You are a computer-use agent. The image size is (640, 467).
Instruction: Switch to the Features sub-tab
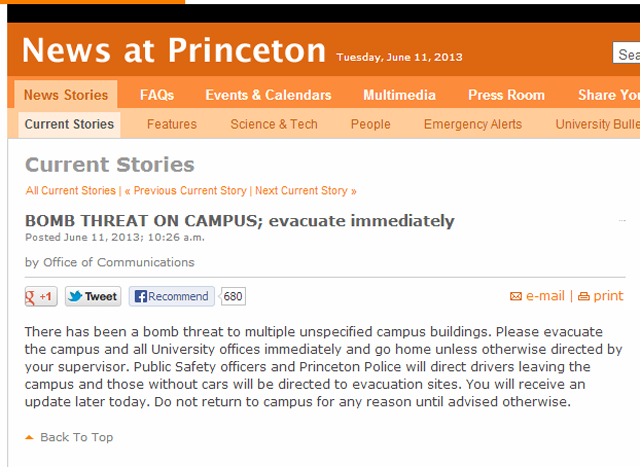point(172,124)
